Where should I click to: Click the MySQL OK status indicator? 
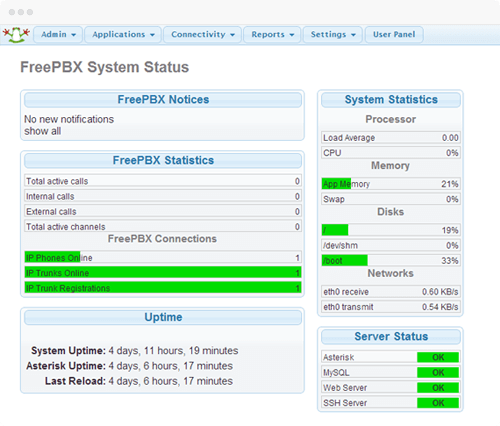438,373
